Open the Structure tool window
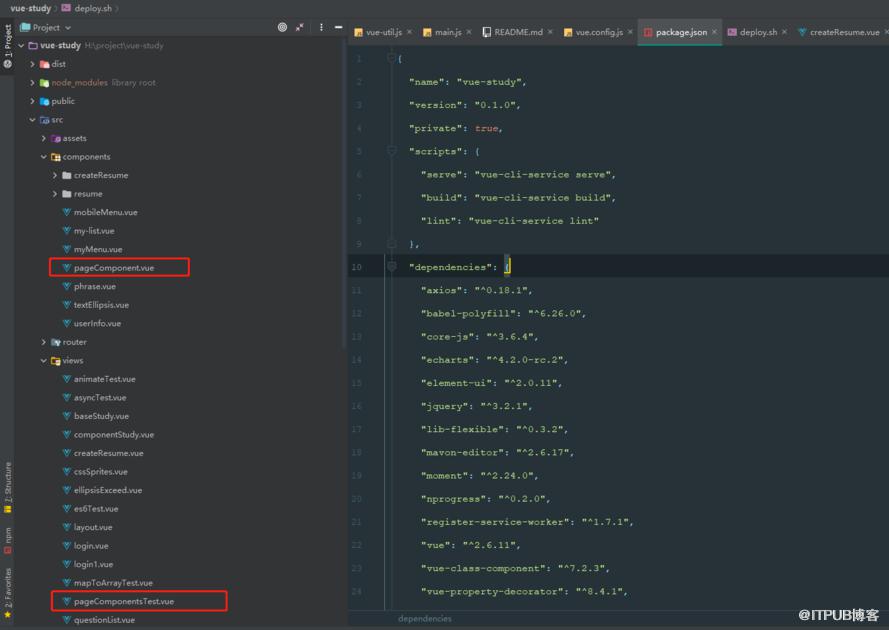889x630 pixels. click(x=7, y=488)
